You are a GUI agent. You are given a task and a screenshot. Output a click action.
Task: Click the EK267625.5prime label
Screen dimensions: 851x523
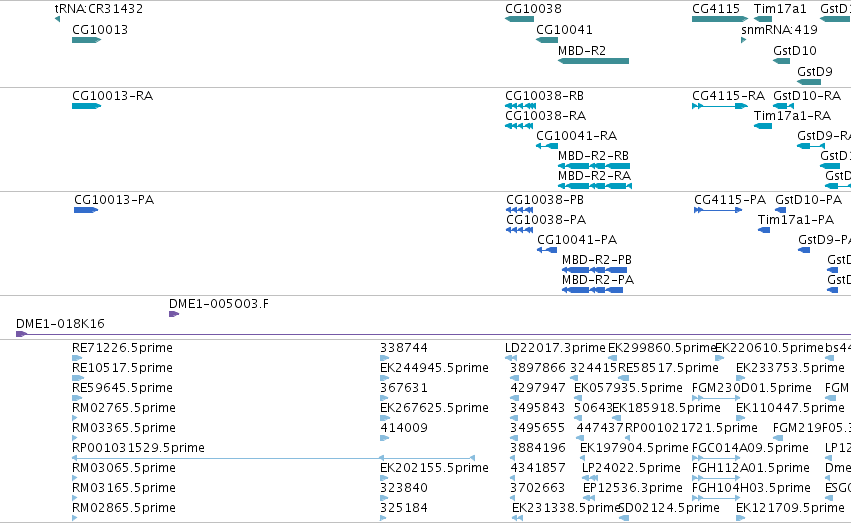(x=434, y=408)
